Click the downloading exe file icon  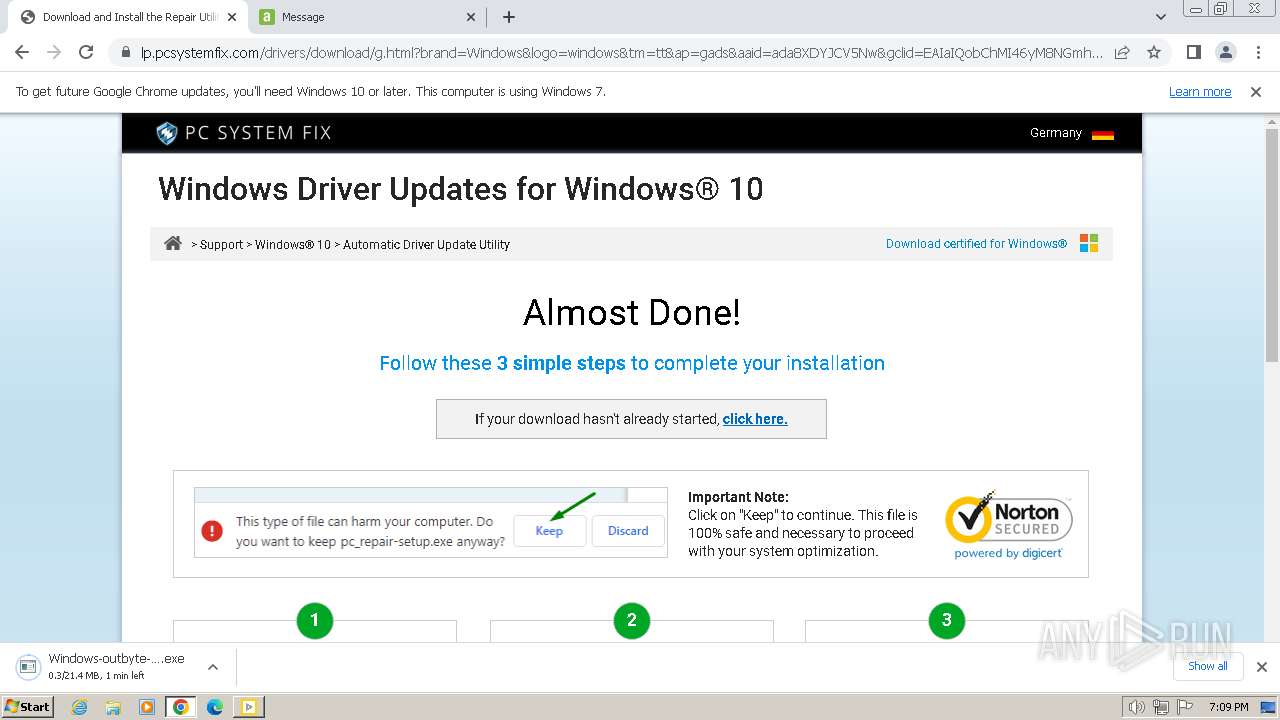[x=29, y=666]
